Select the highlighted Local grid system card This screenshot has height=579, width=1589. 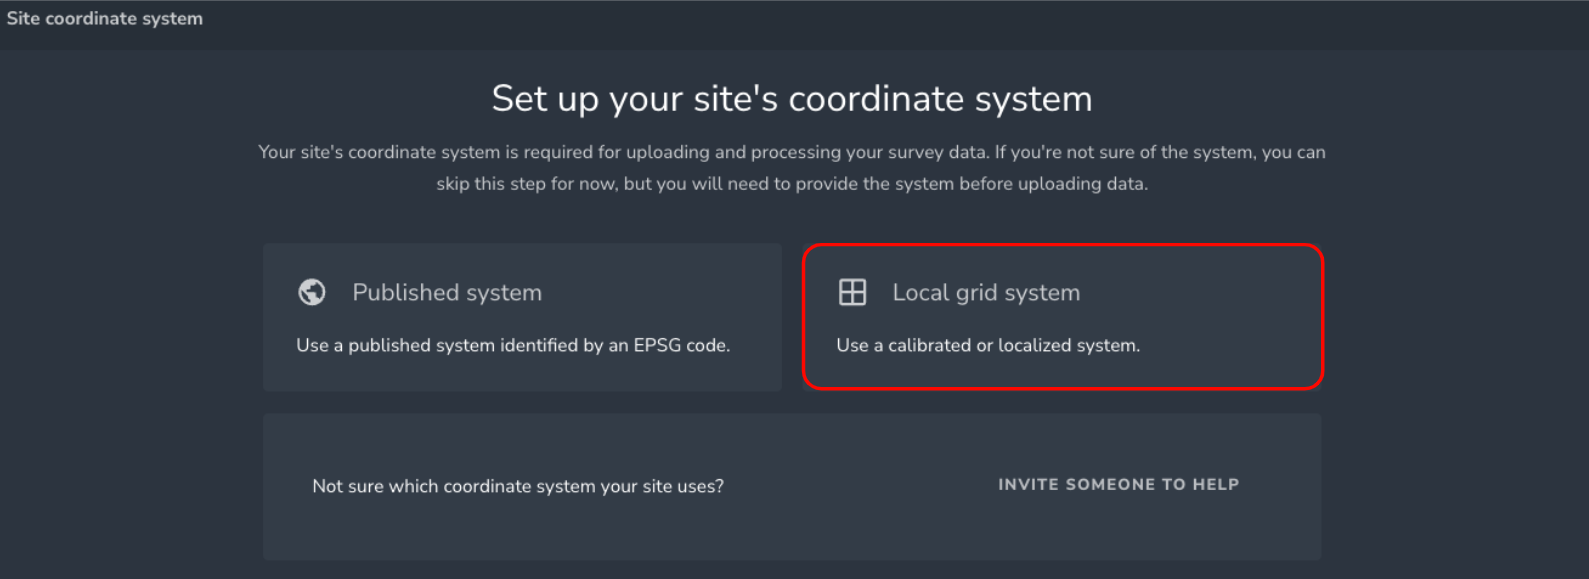pyautogui.click(x=1063, y=317)
